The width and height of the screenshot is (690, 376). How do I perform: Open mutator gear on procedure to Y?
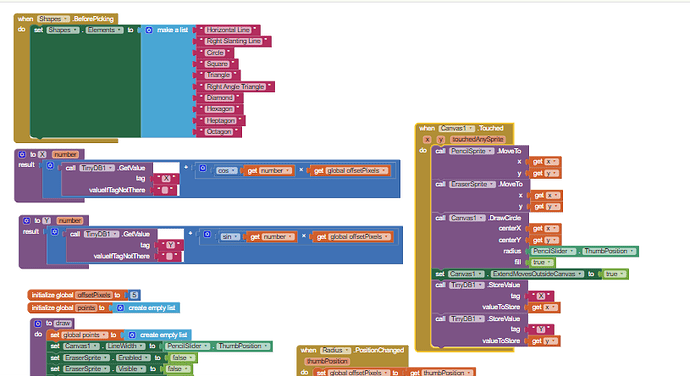tap(26, 221)
